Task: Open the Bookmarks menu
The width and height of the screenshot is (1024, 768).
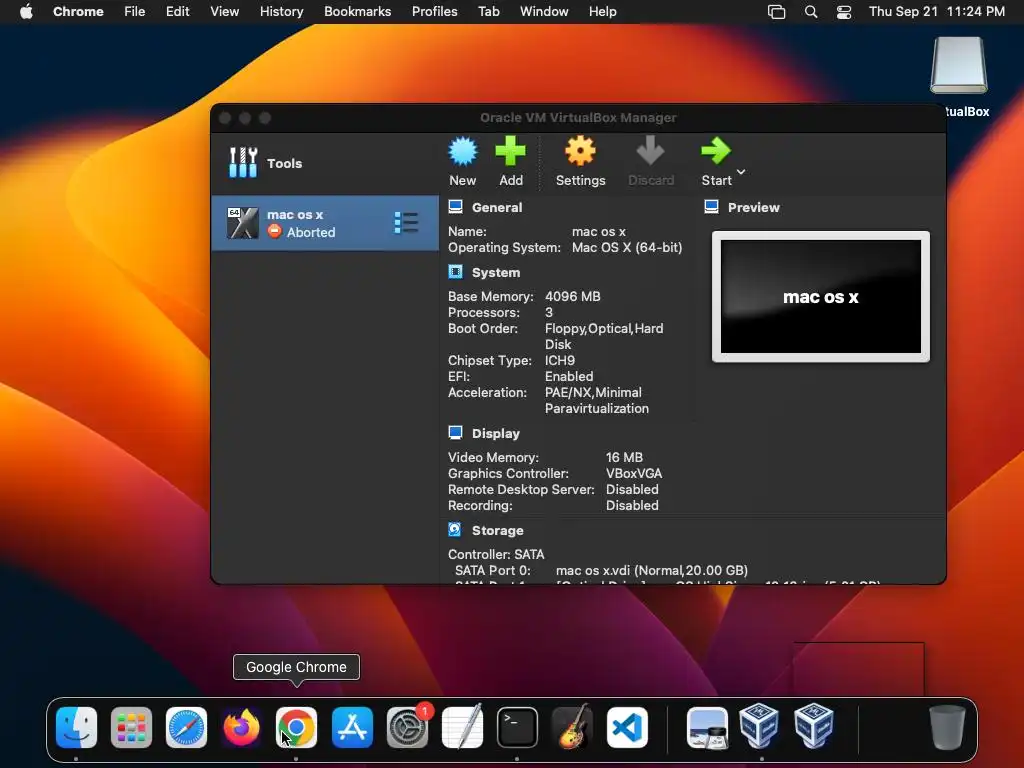Action: point(357,12)
